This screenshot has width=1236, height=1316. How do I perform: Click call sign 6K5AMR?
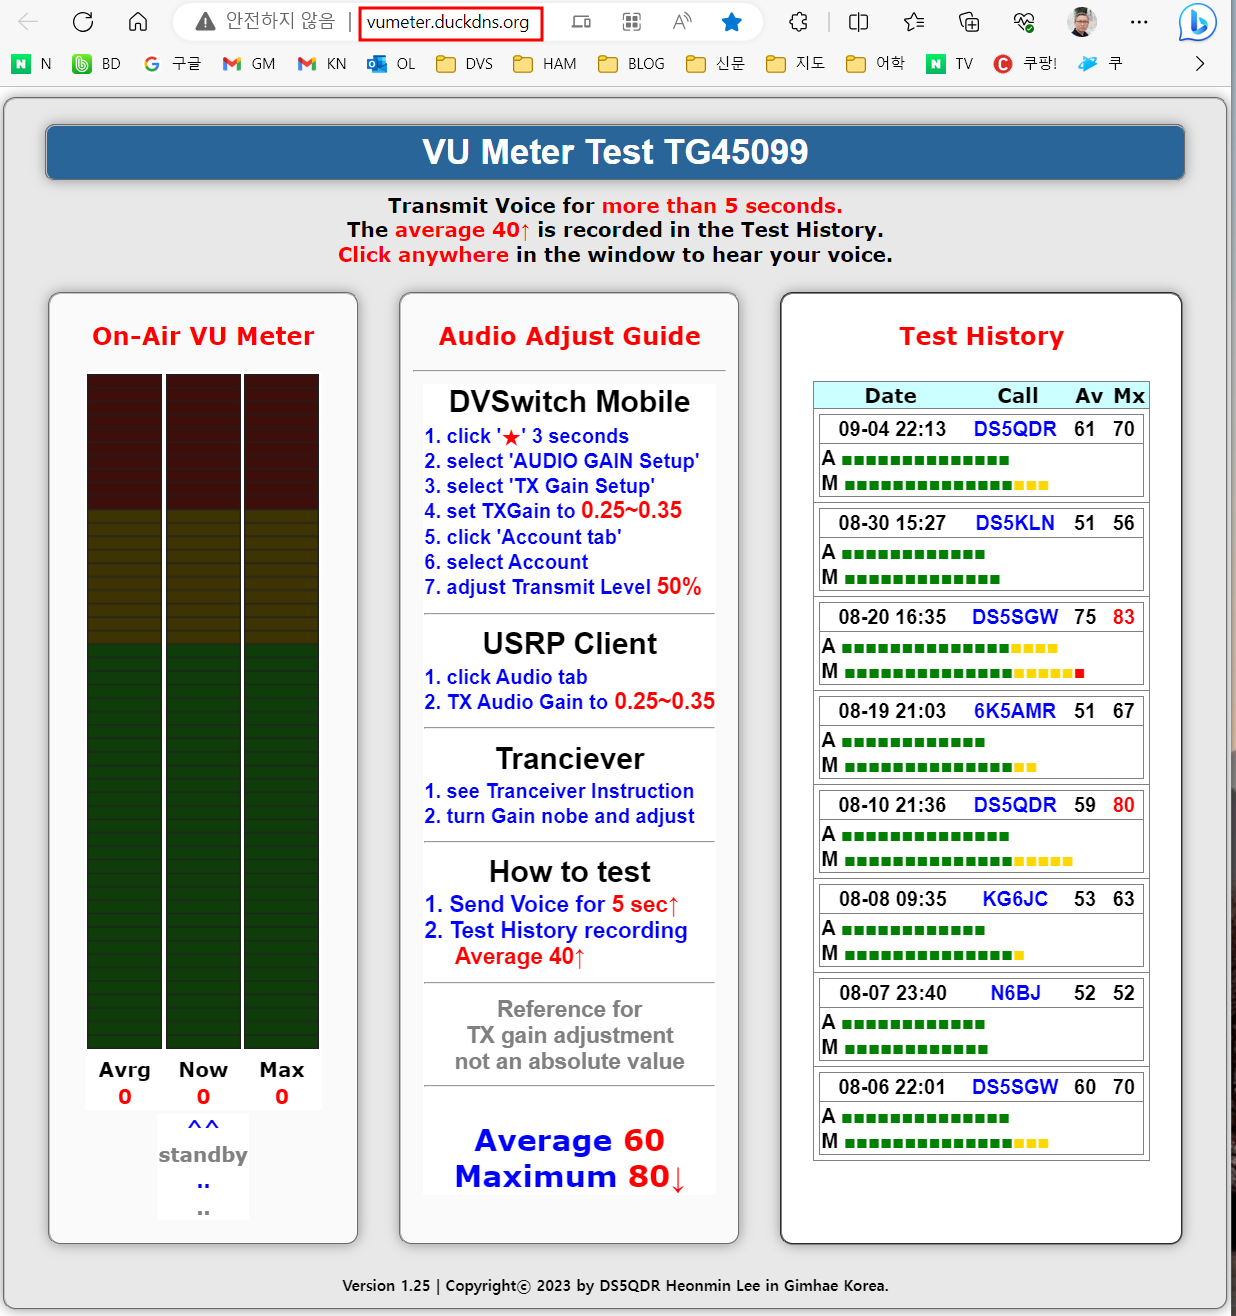click(x=1015, y=711)
